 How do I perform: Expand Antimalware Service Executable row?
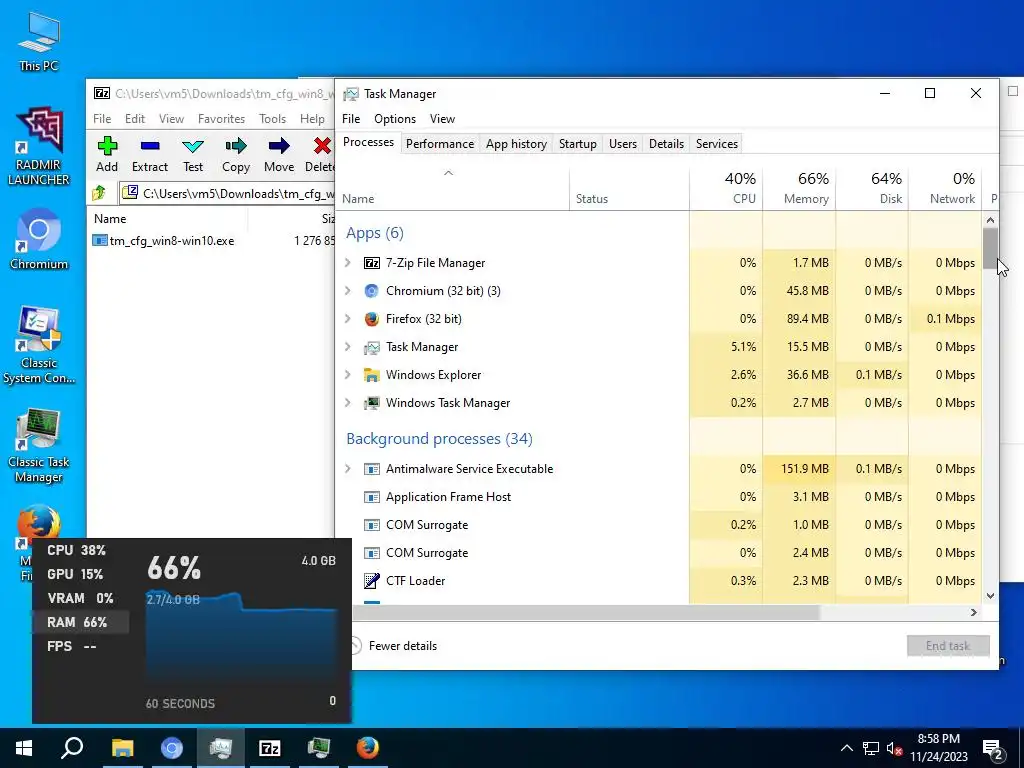coord(348,469)
